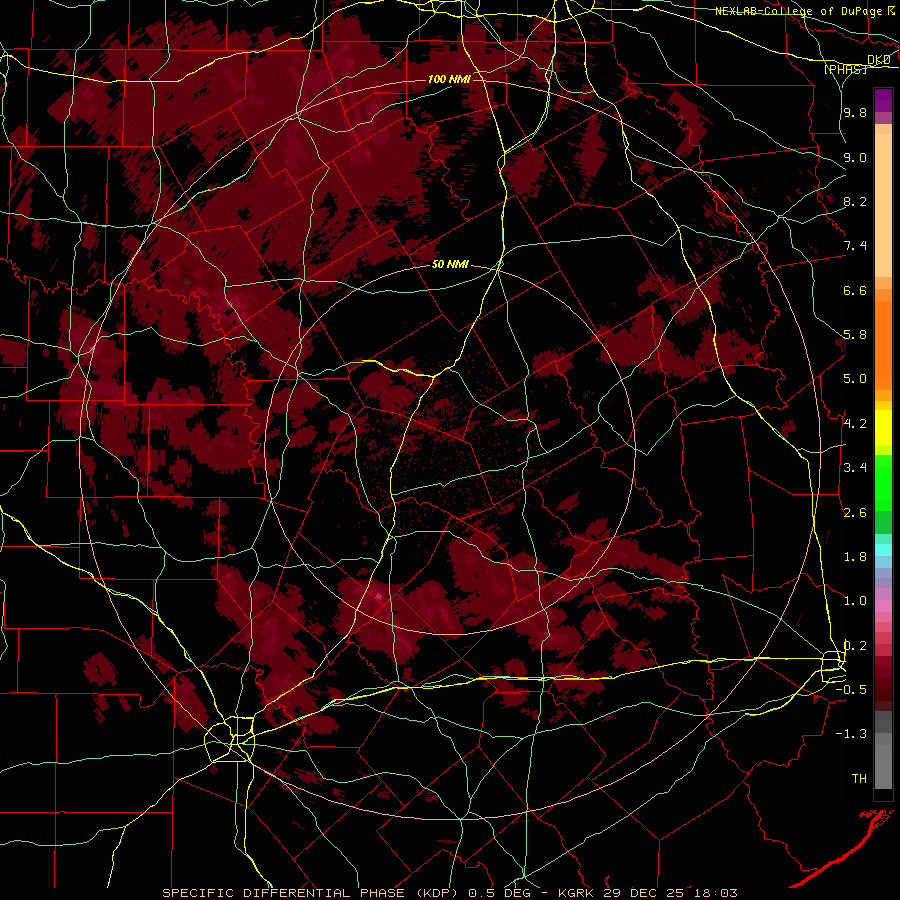
Task: Pick the purple top segment of color bar
Action: [x=883, y=100]
